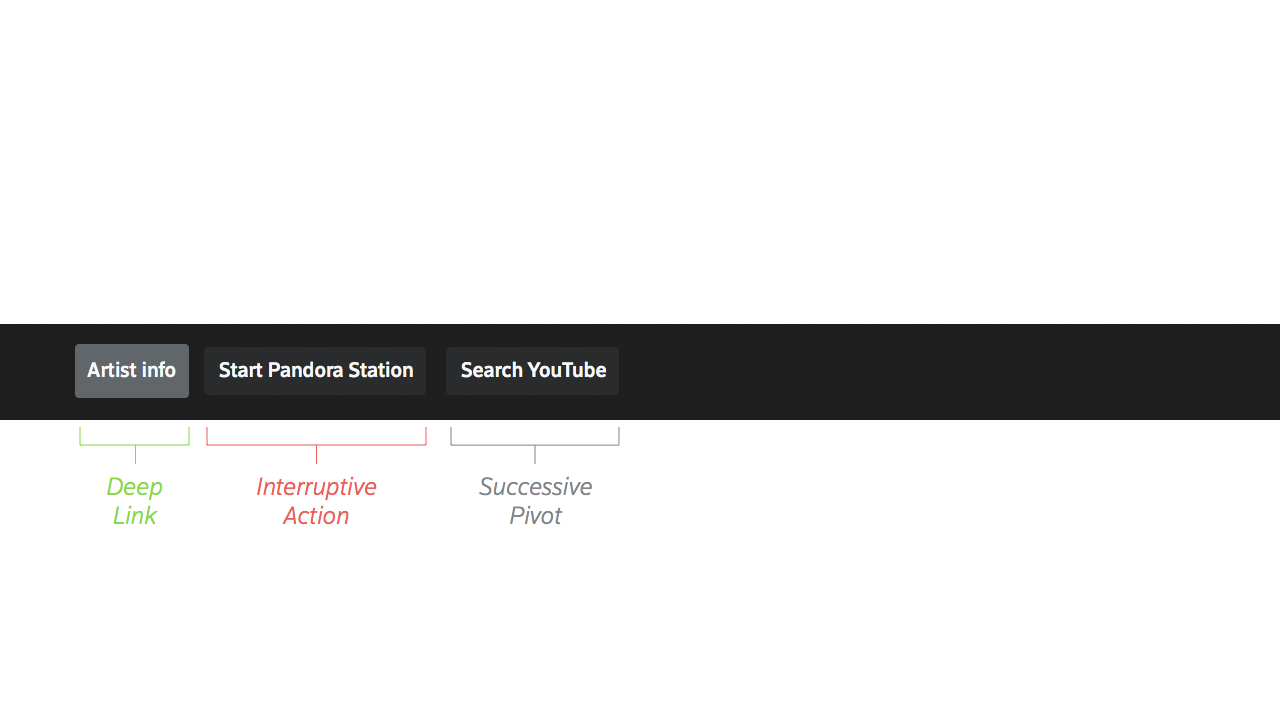Click the gray word Pivot

[535, 516]
